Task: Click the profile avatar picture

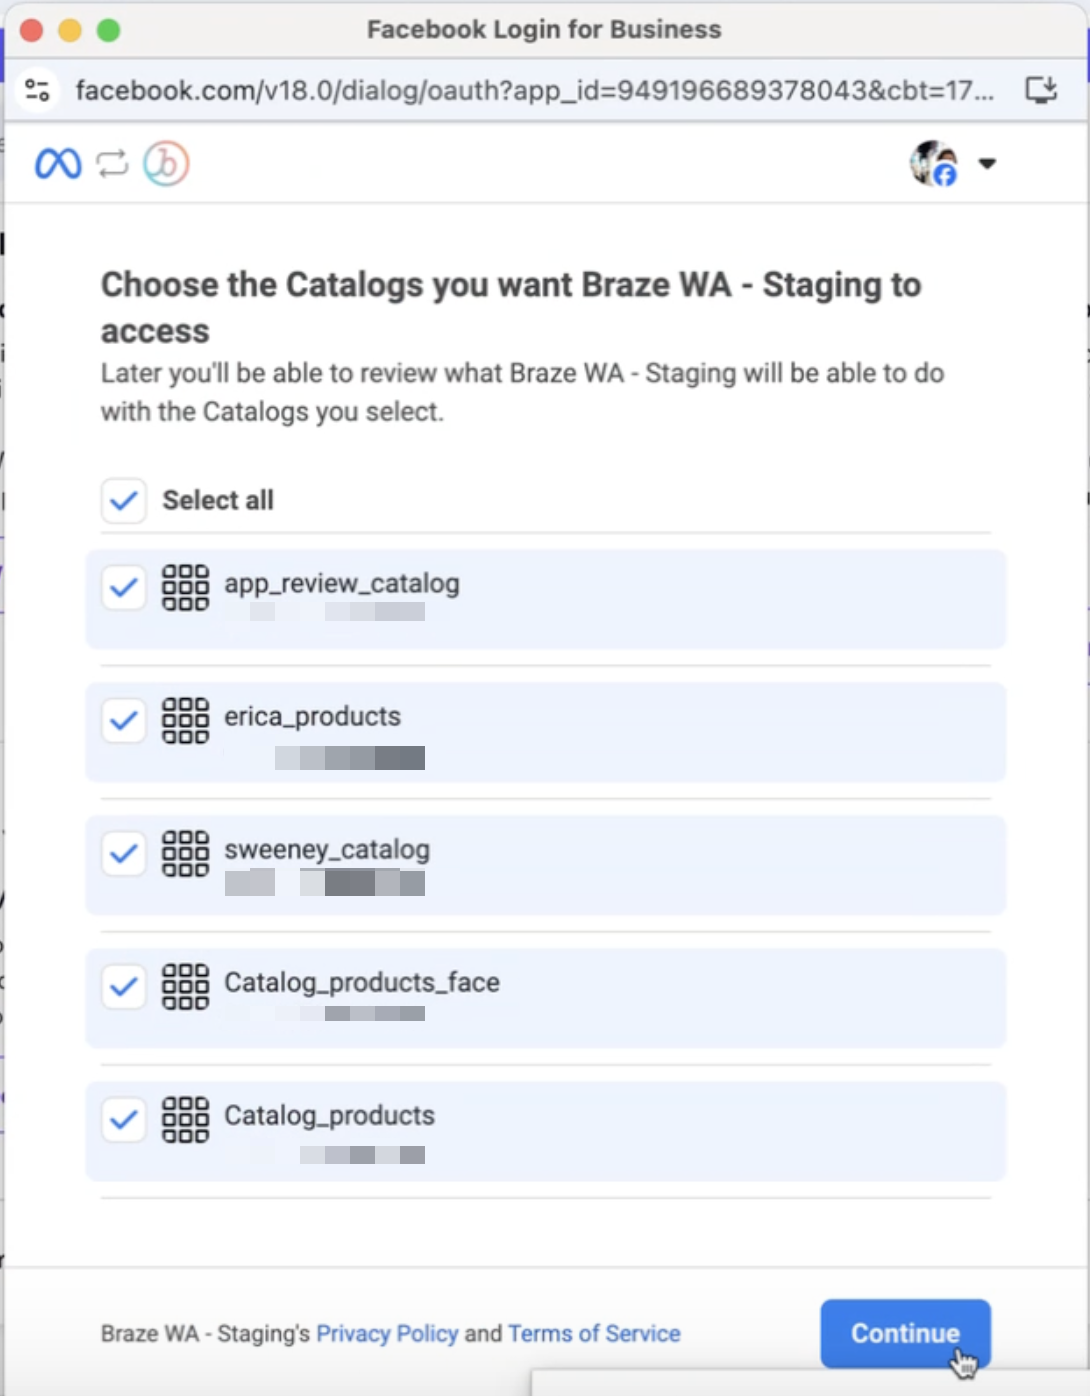Action: 934,163
